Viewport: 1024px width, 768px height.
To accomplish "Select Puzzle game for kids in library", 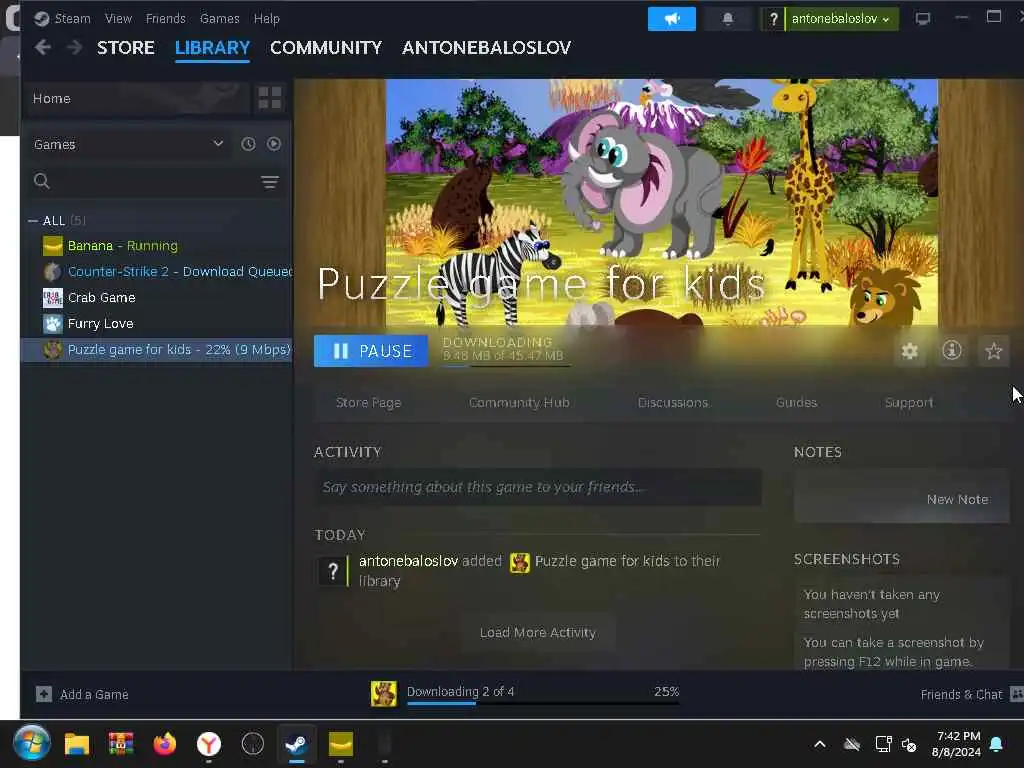I will point(157,349).
